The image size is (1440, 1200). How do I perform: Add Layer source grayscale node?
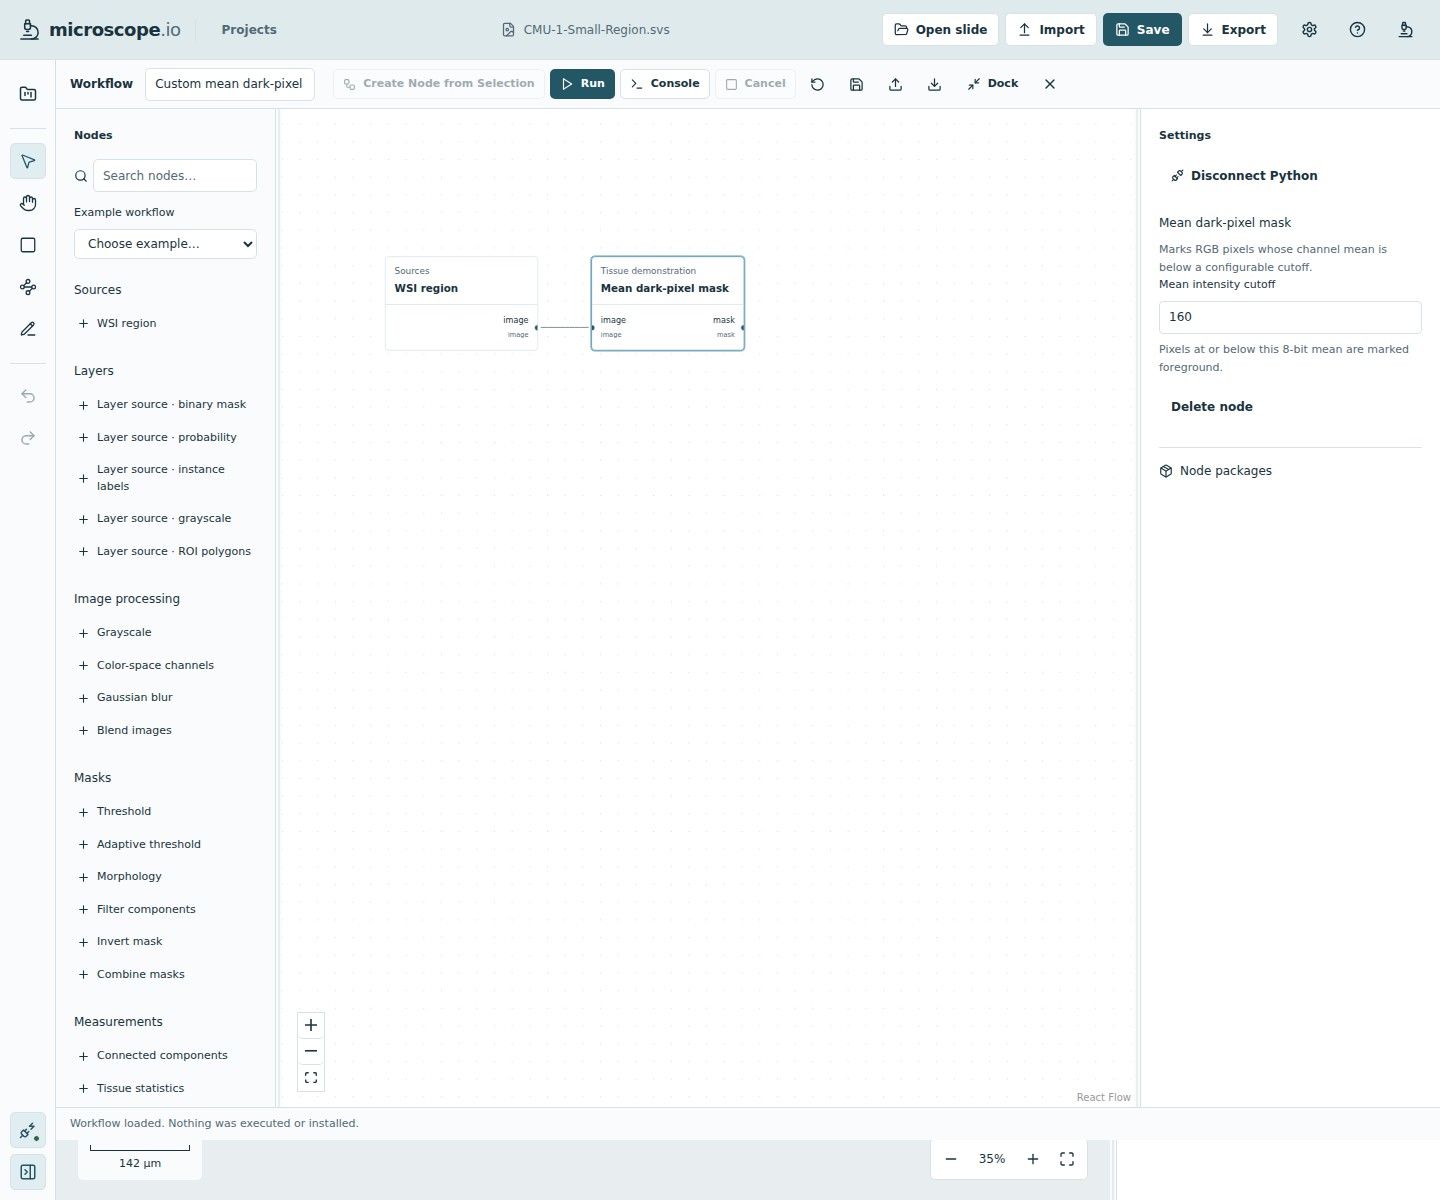(165, 518)
